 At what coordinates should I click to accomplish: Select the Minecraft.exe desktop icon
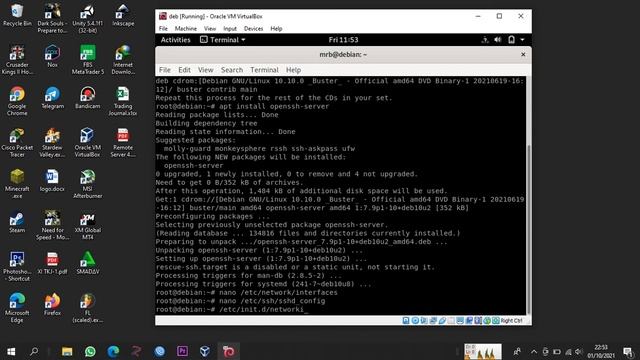(x=17, y=184)
